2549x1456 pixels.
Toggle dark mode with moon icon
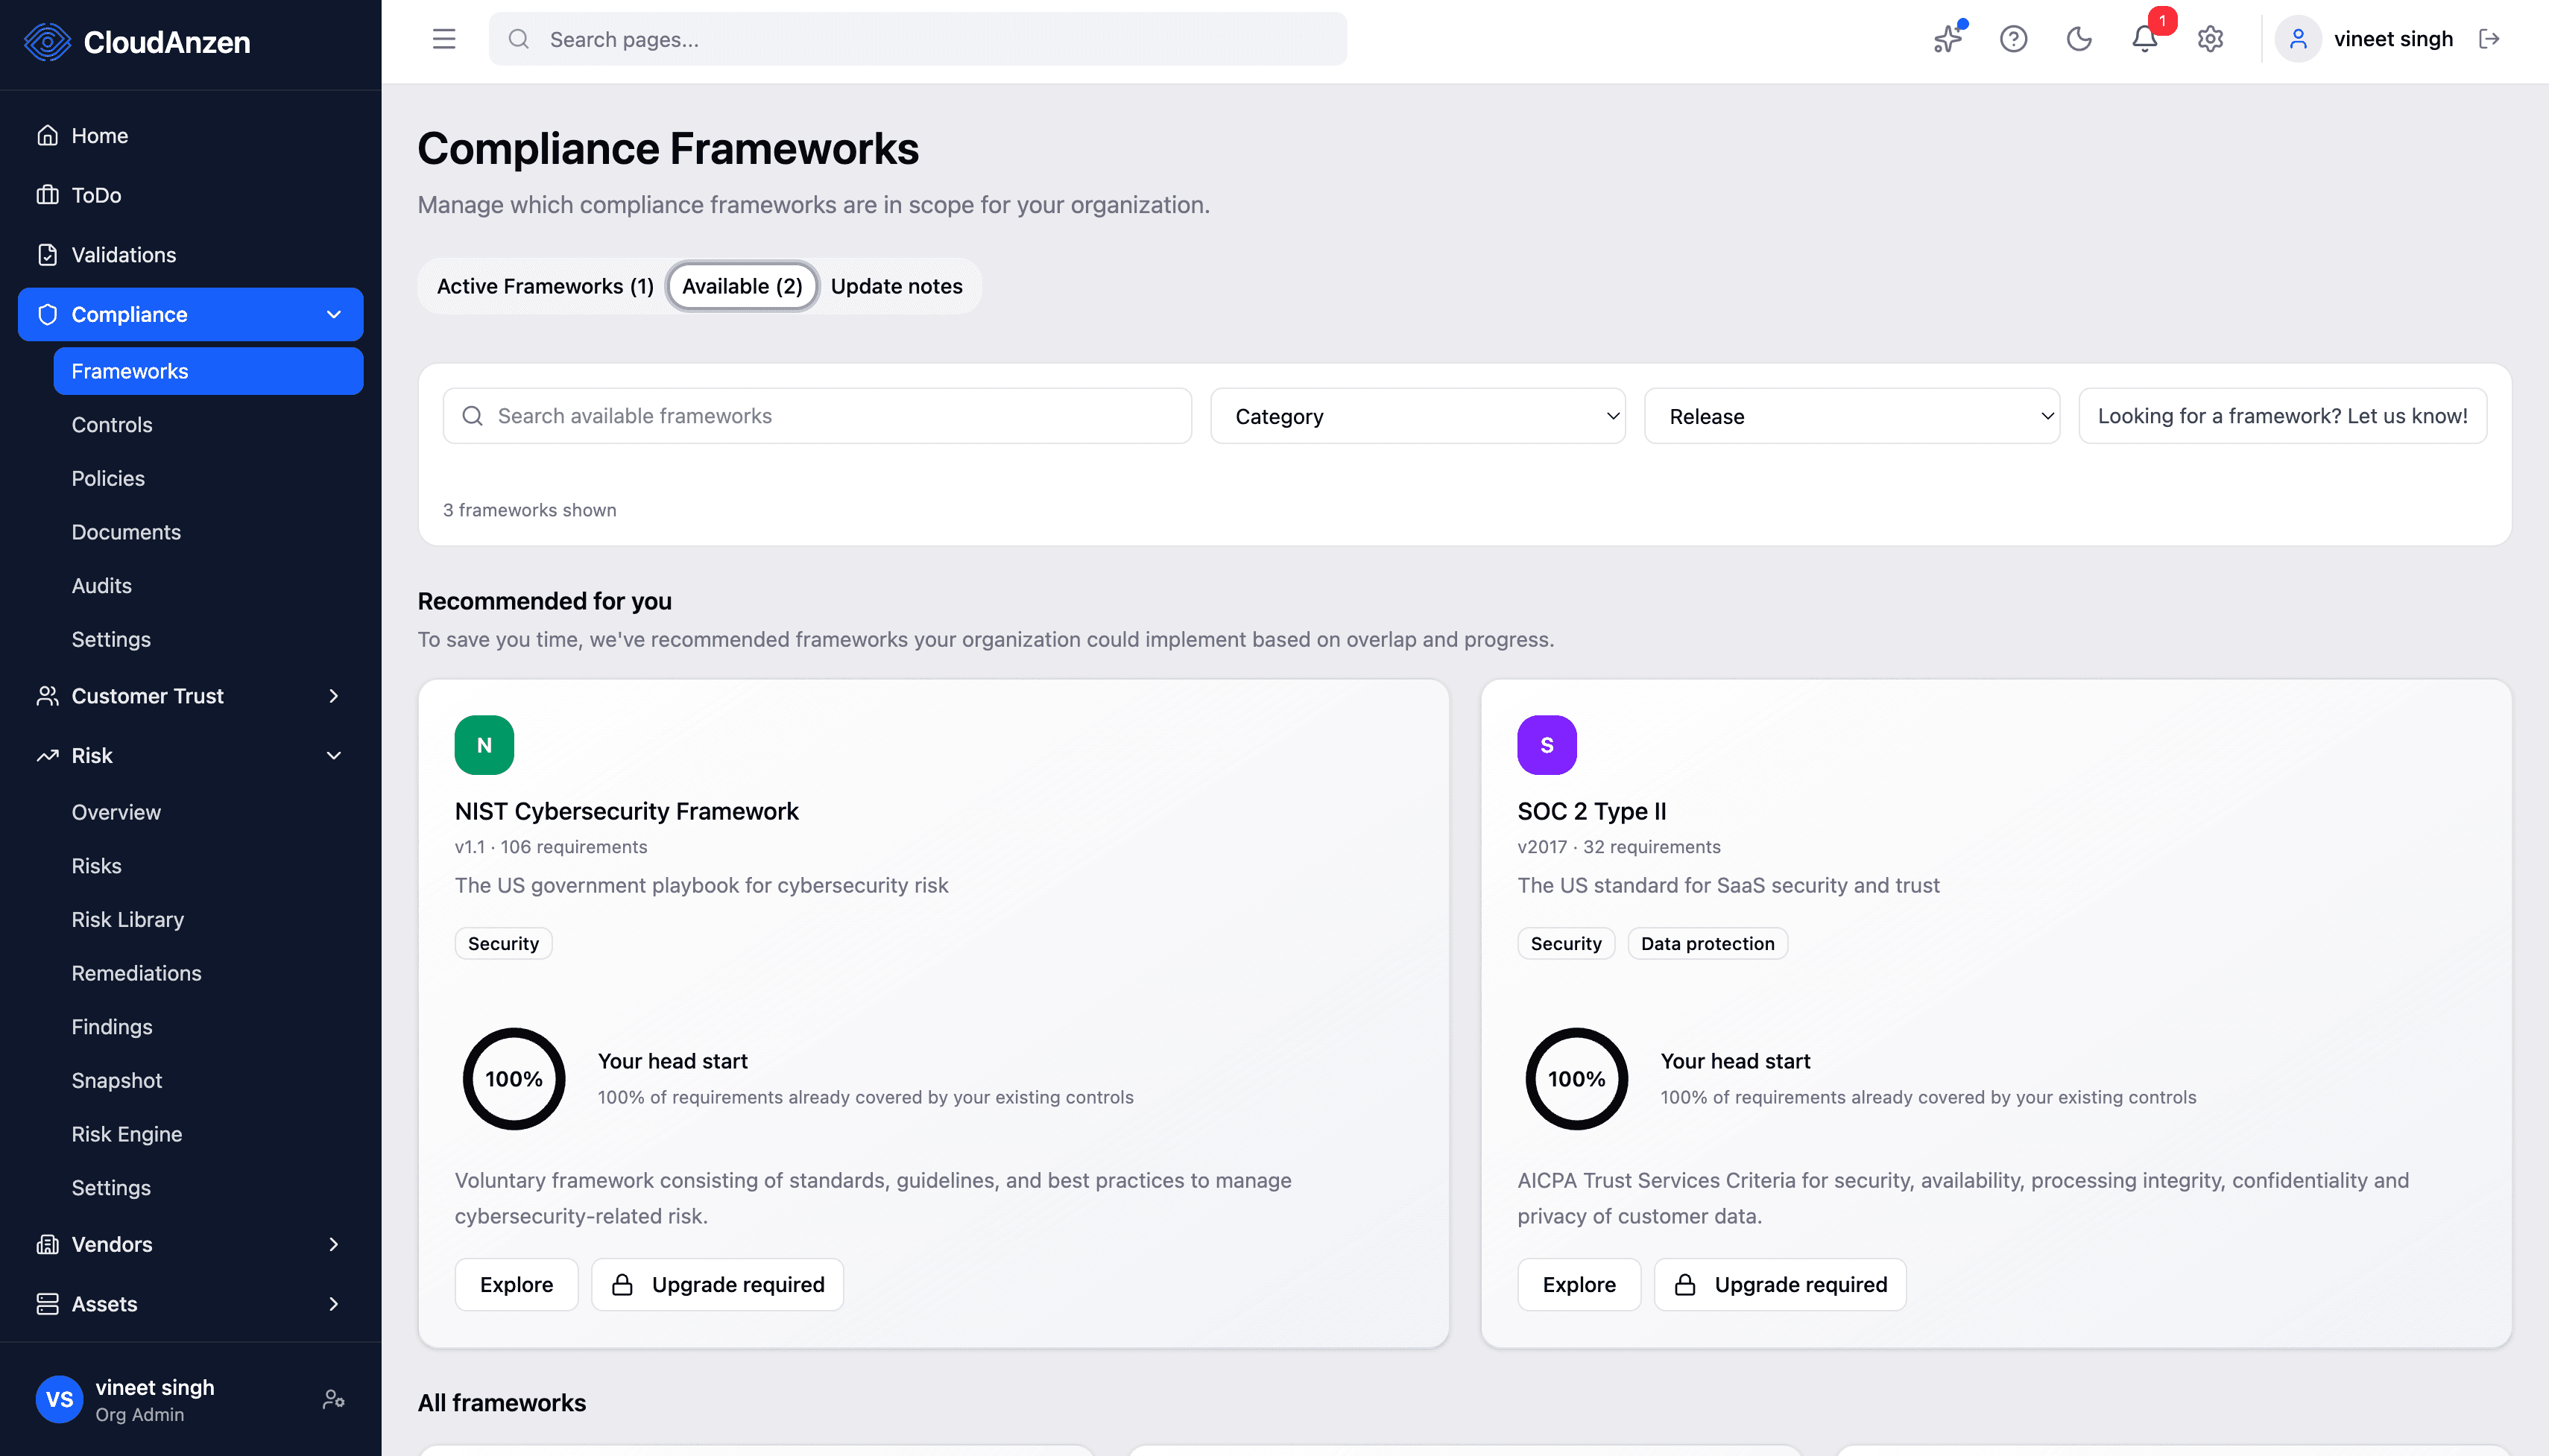[x=2079, y=39]
